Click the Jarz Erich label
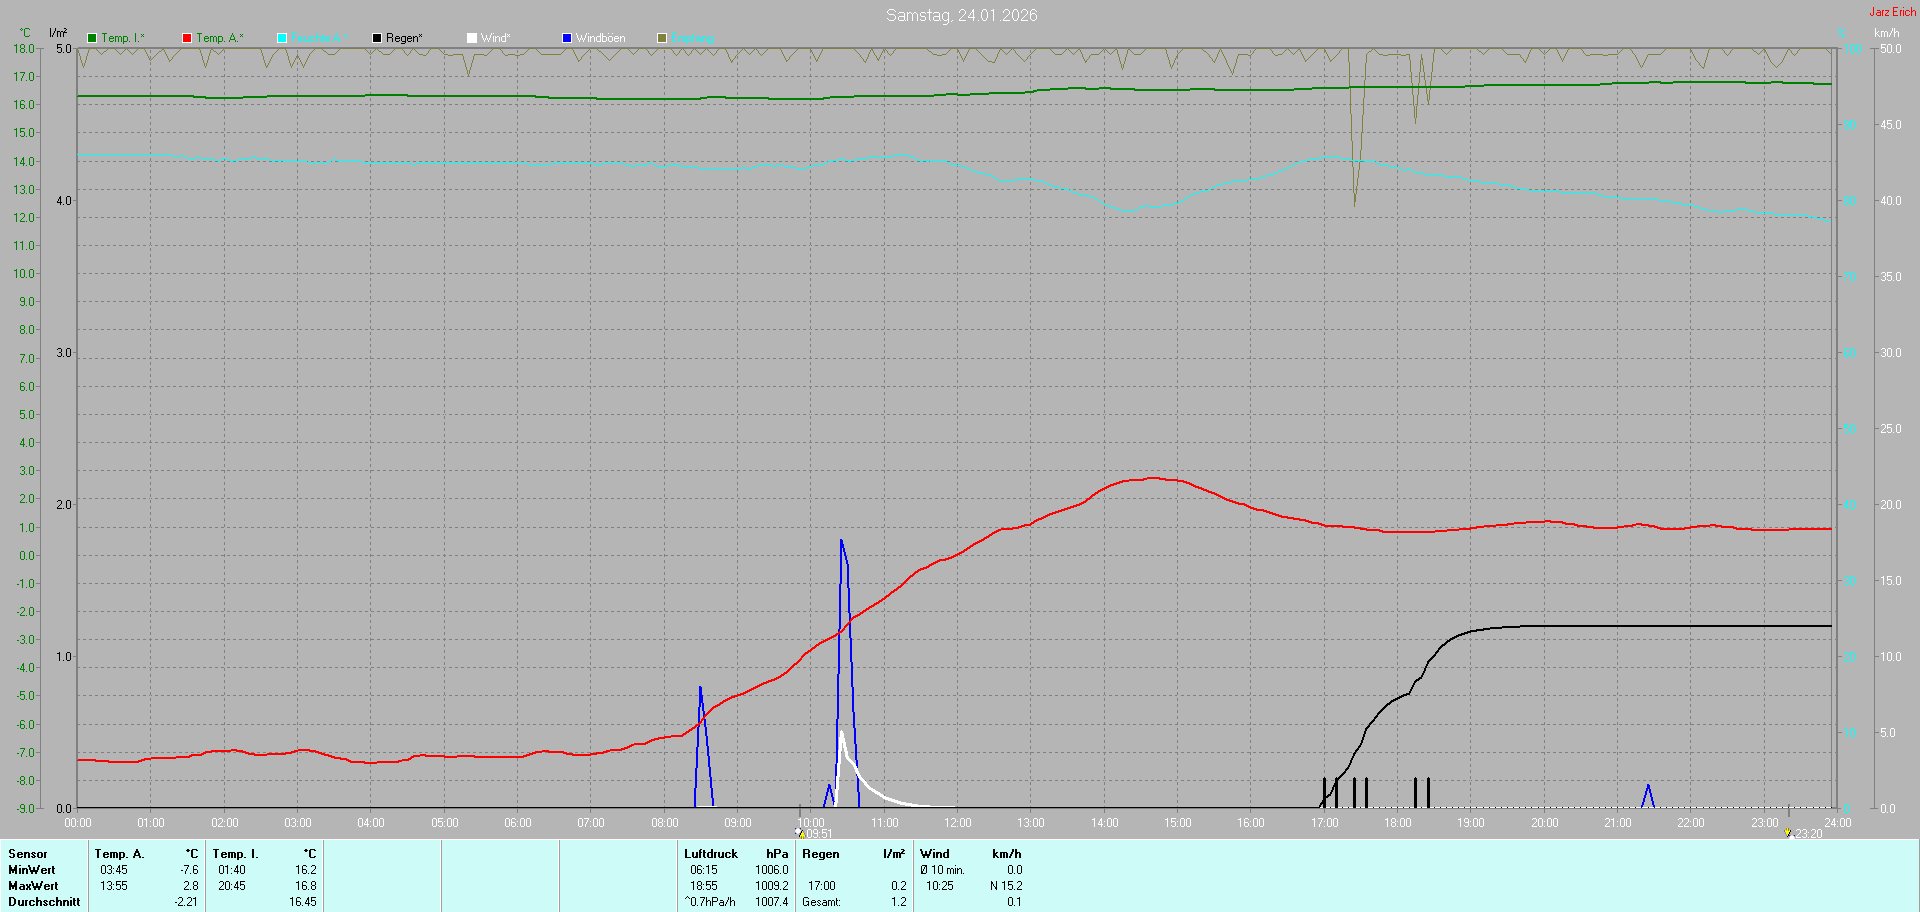 (1893, 12)
